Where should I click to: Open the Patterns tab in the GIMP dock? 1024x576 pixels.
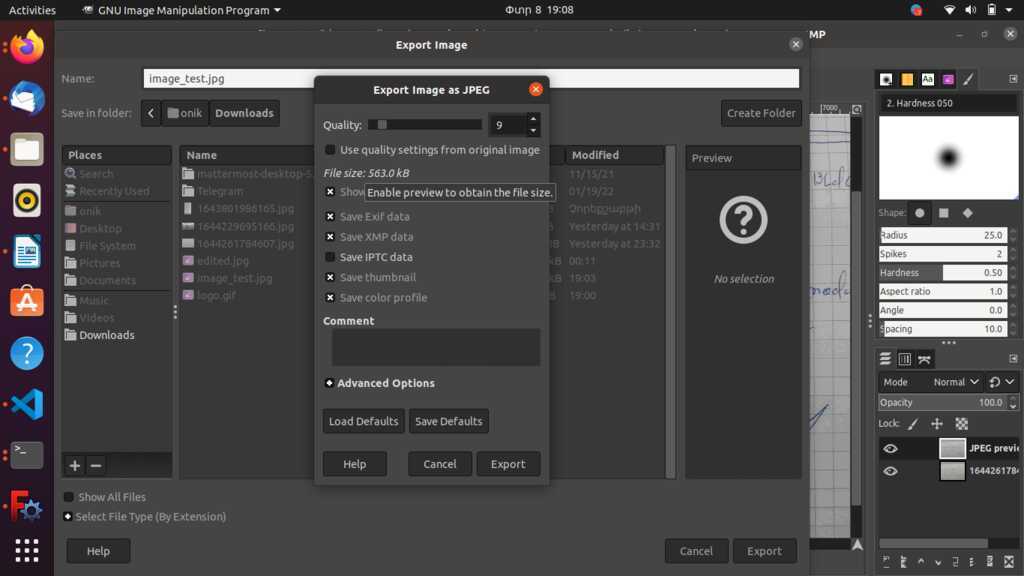tap(907, 80)
